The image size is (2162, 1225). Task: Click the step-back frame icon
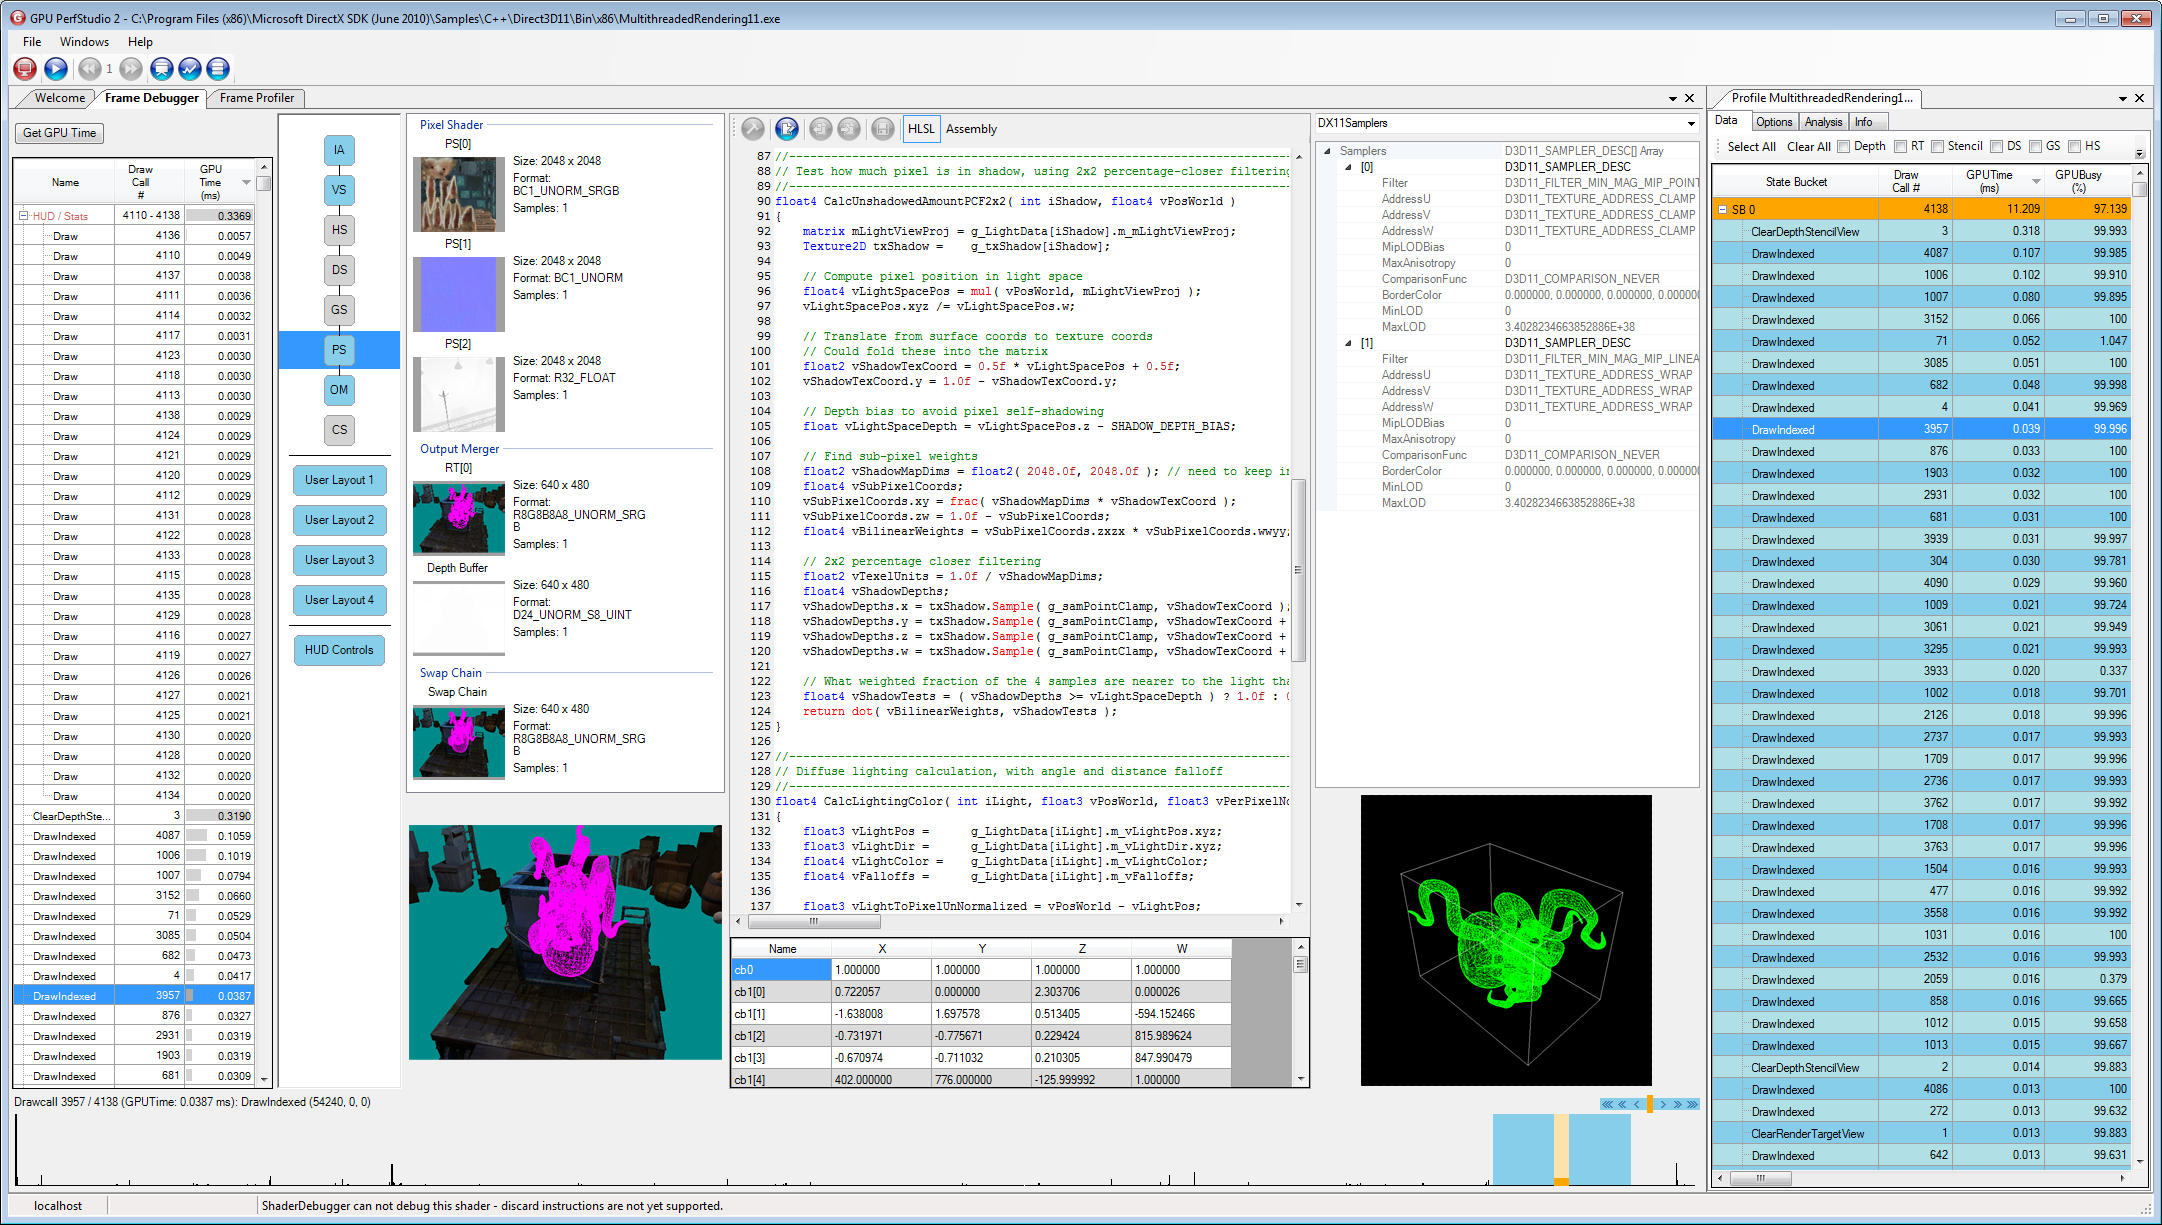coord(90,68)
